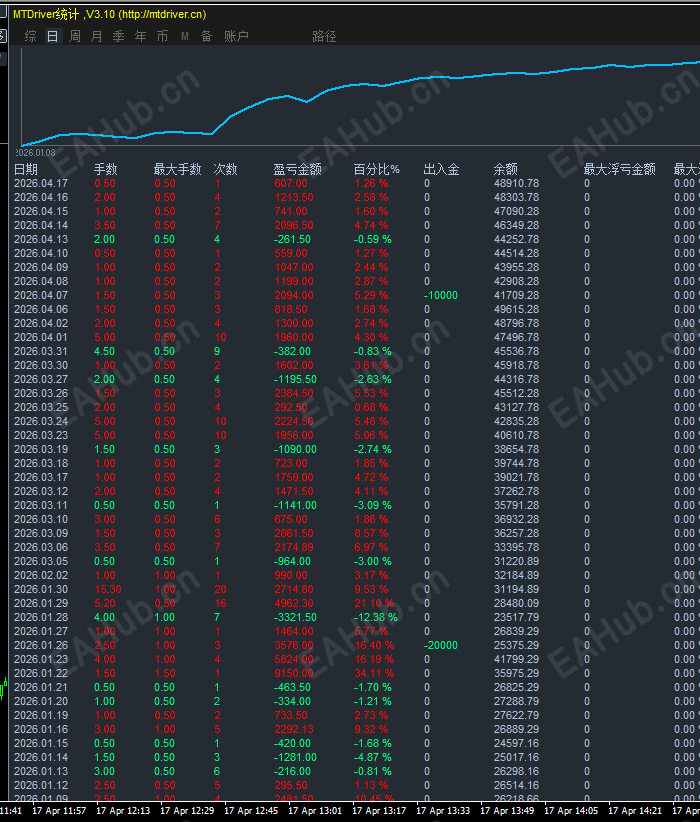The image size is (700, 822).
Task: Click the 出入金 column header
Action: (x=441, y=169)
